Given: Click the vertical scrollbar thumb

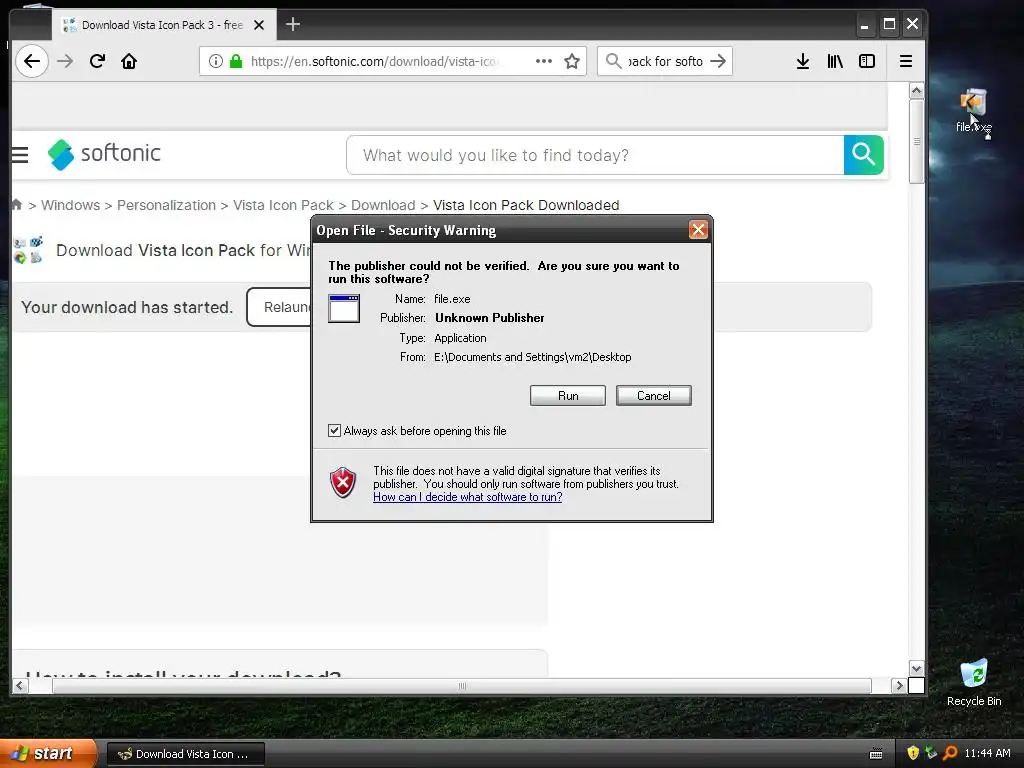Looking at the screenshot, I should point(916,141).
